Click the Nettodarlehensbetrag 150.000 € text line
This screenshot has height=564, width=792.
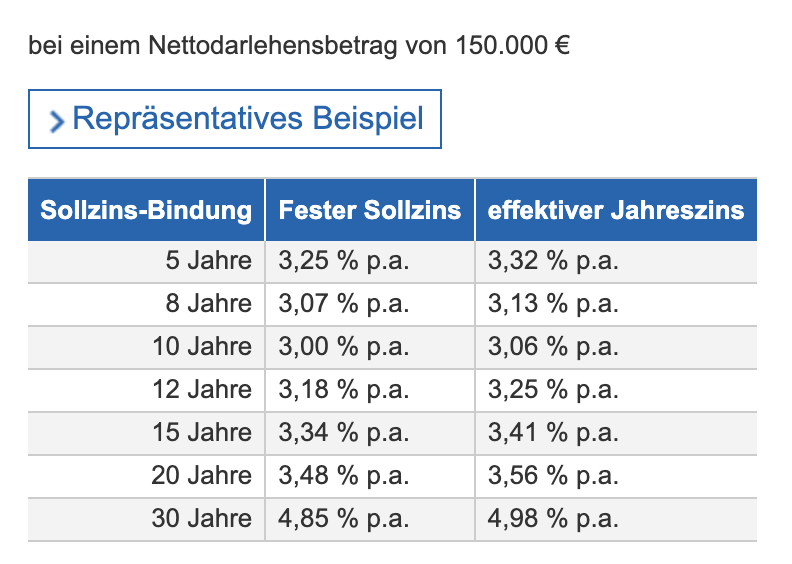[300, 46]
